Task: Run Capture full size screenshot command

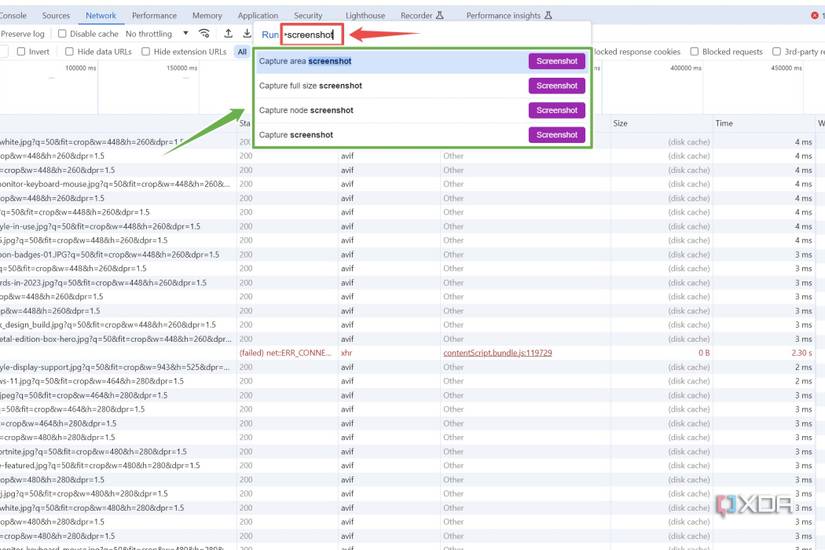Action: click(423, 86)
